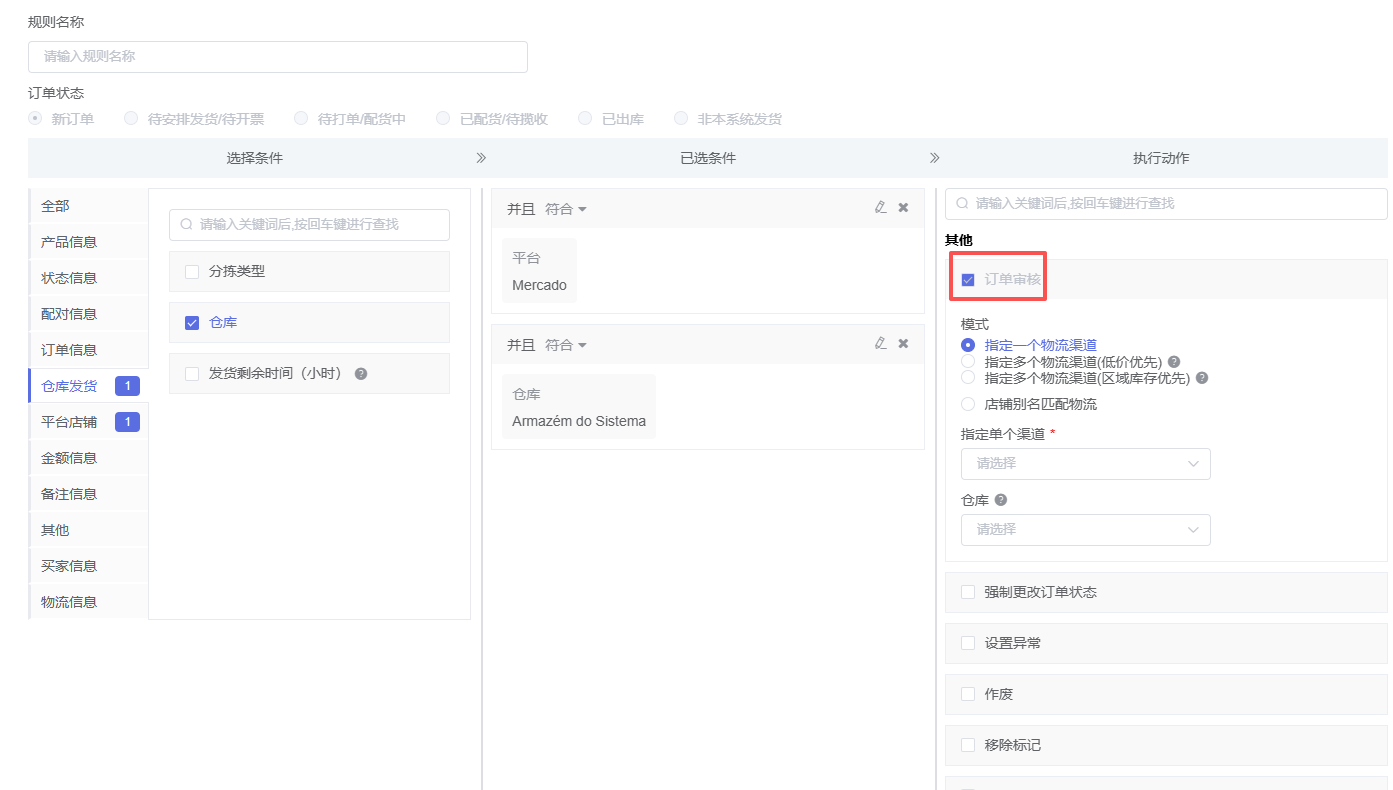Switch to 产品信息 category tab
1393x790 pixels.
(69, 242)
